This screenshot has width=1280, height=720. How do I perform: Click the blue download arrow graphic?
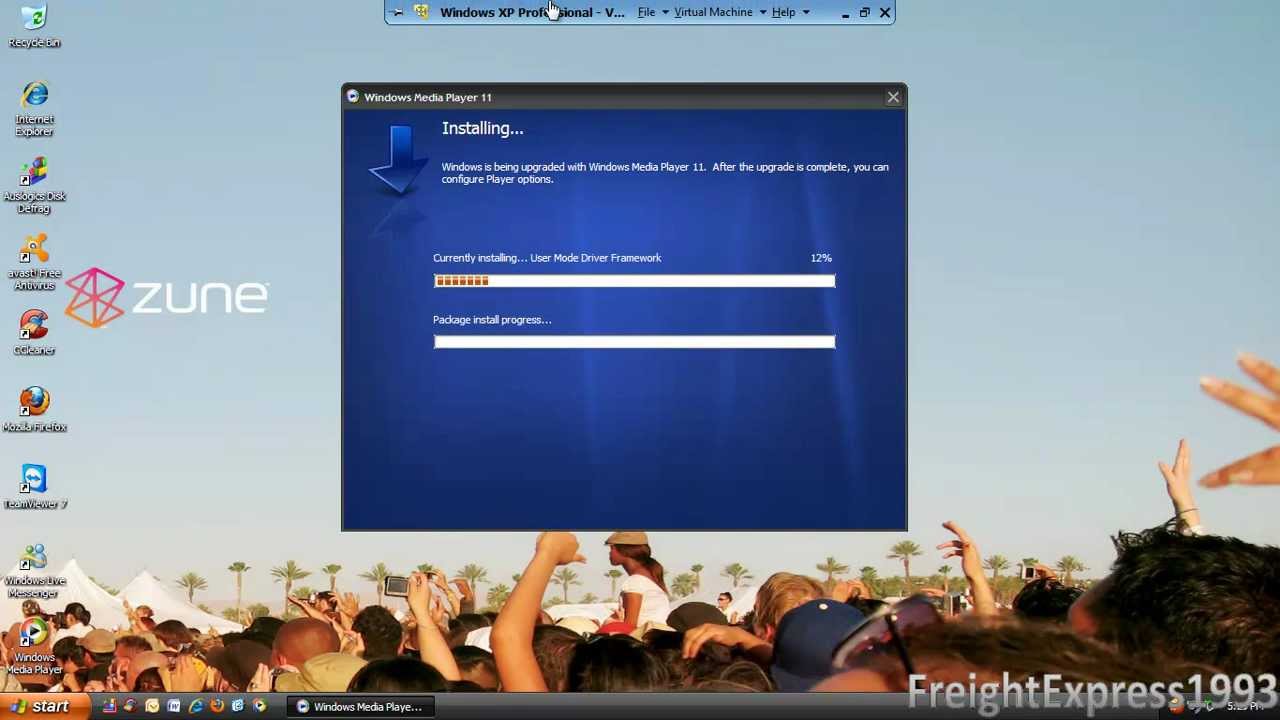(x=399, y=158)
